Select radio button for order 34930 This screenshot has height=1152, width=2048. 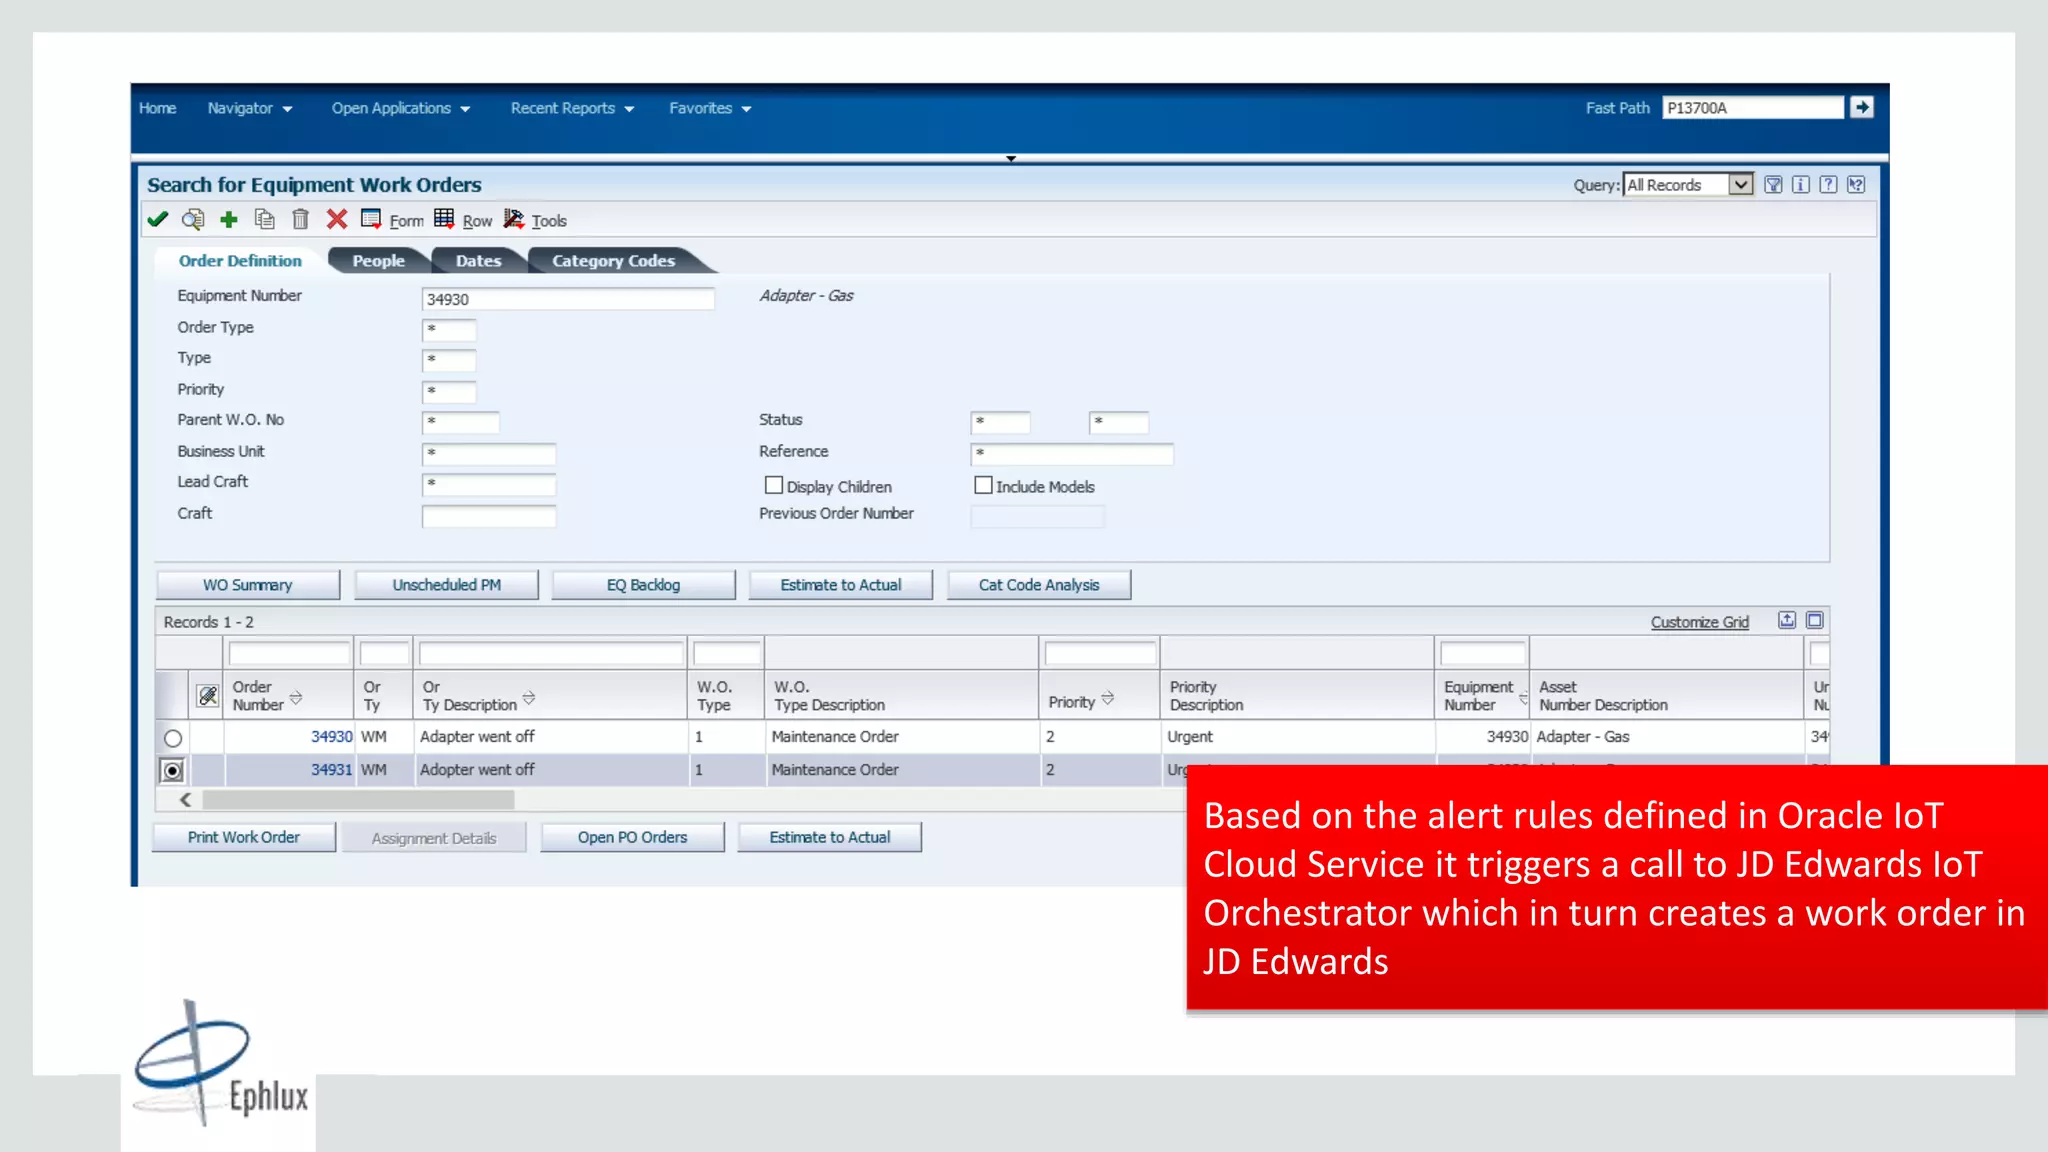point(173,738)
